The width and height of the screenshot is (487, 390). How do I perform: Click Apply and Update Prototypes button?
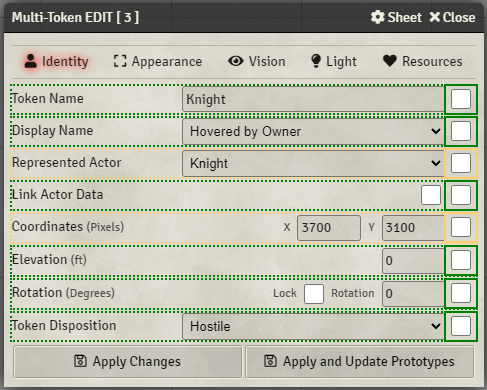[360, 362]
